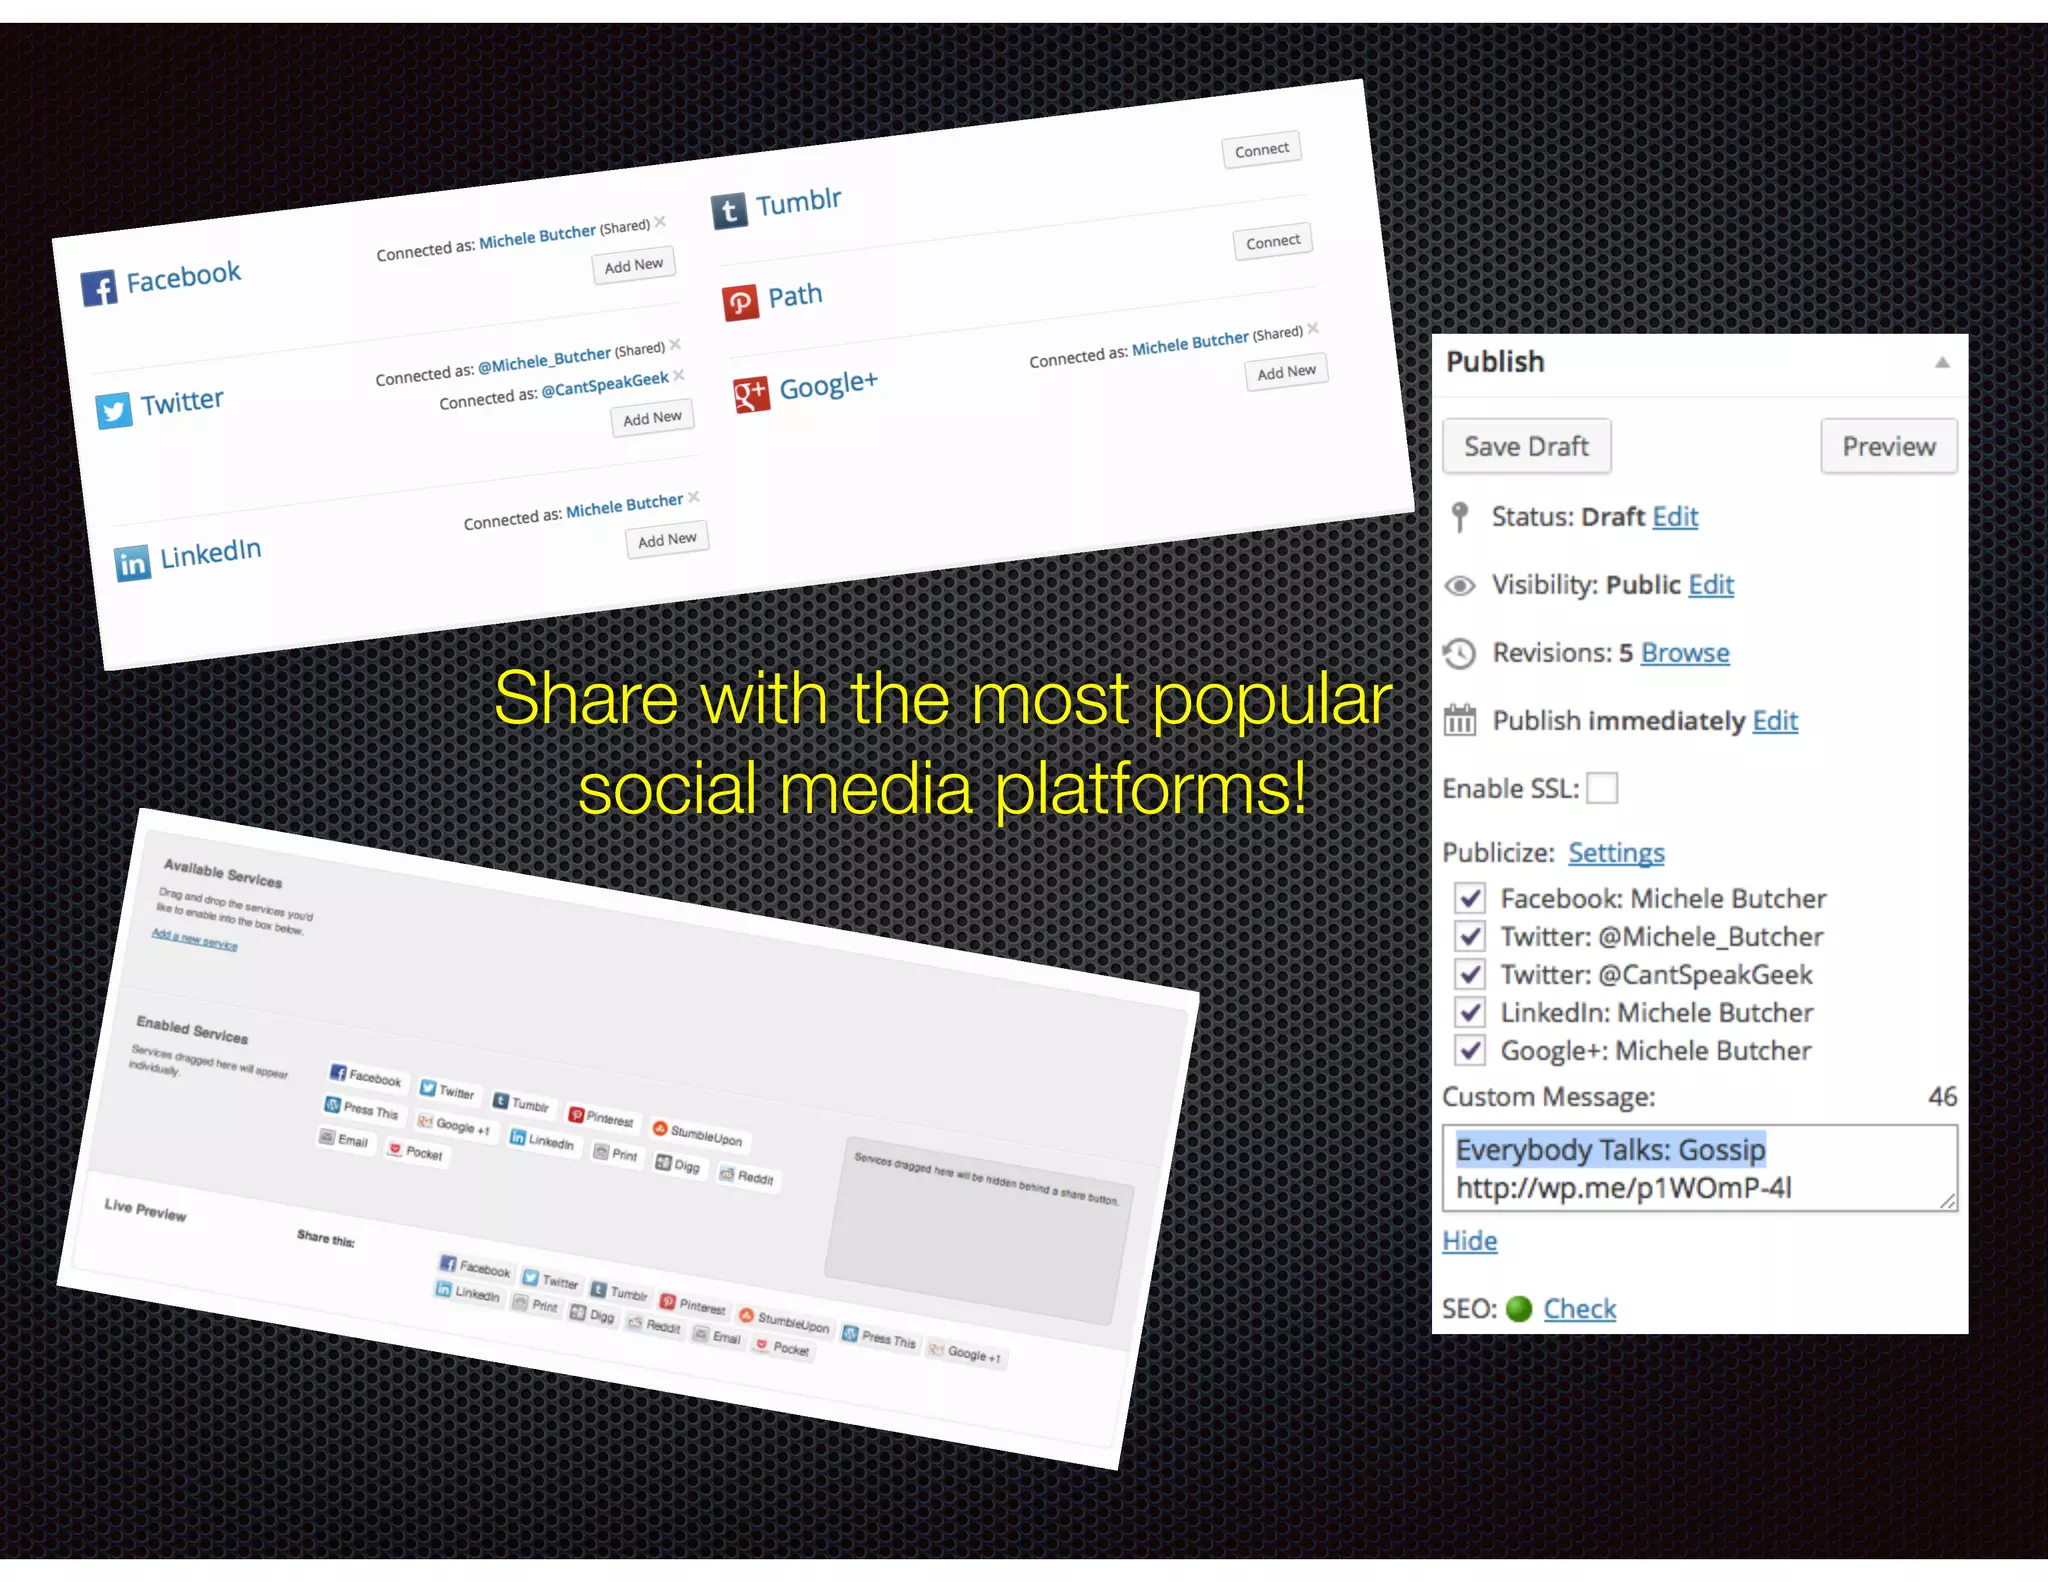This screenshot has width=2048, height=1582.
Task: Click the Visibility eye icon in Publish box
Action: [1460, 586]
